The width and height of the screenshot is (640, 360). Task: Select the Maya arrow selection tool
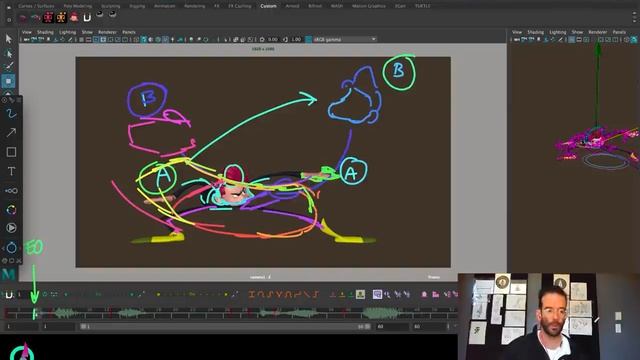pos(9,39)
